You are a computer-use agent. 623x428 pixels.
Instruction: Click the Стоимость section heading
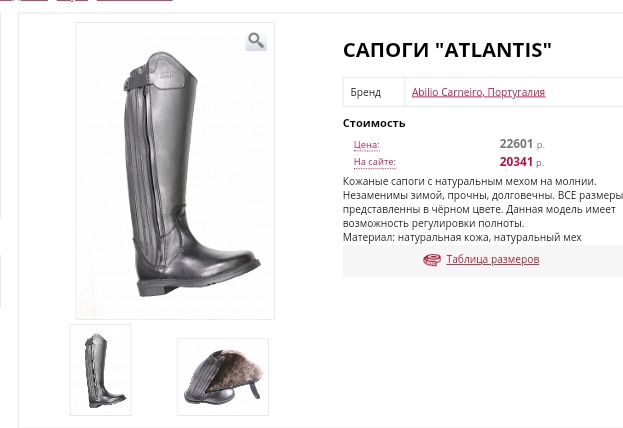point(374,123)
